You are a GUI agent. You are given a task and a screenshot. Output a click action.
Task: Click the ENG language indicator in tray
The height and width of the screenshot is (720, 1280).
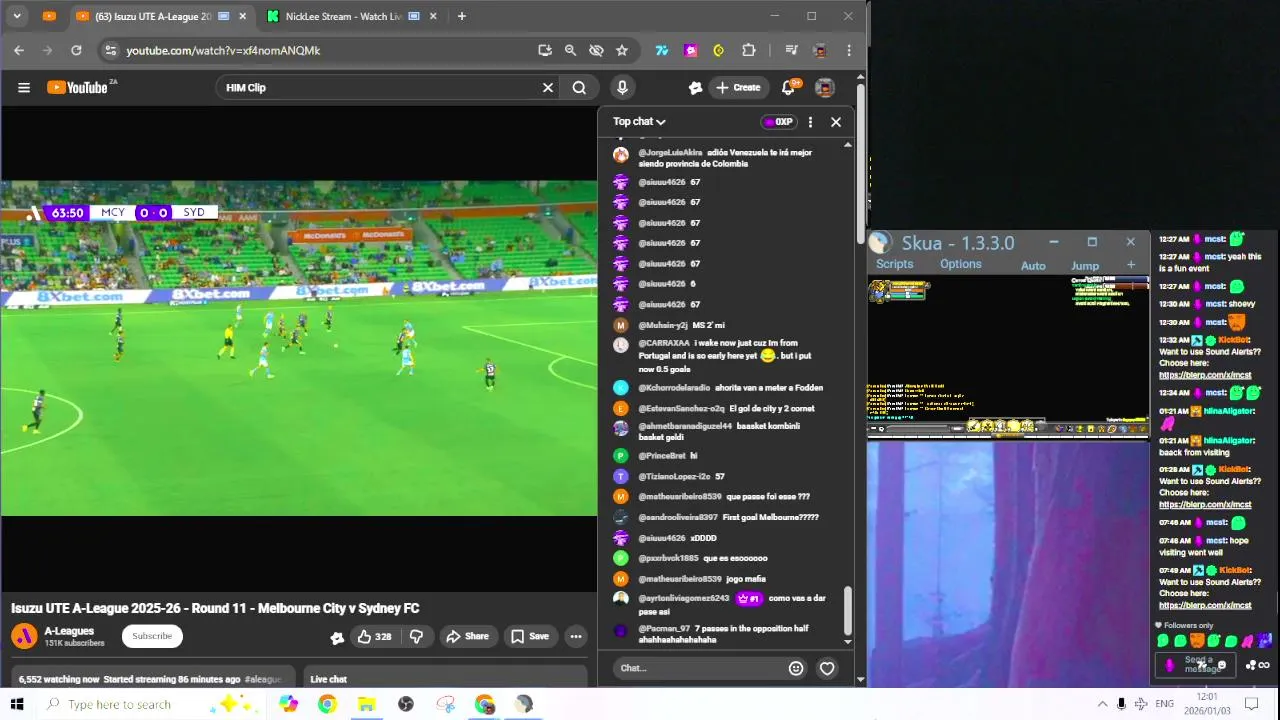pyautogui.click(x=1164, y=704)
